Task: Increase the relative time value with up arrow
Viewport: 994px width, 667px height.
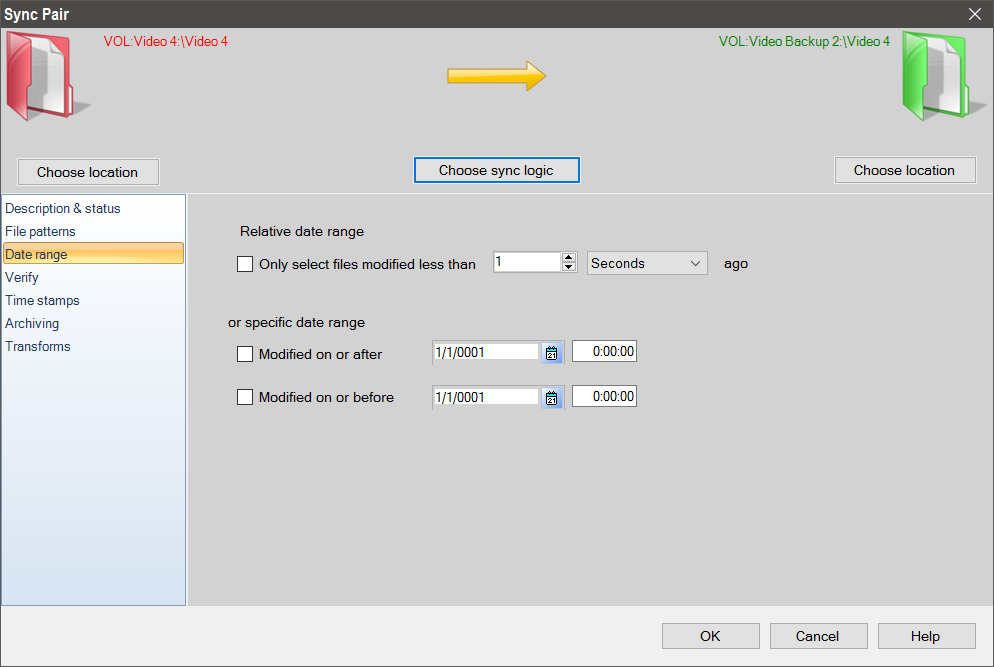Action: coord(569,258)
